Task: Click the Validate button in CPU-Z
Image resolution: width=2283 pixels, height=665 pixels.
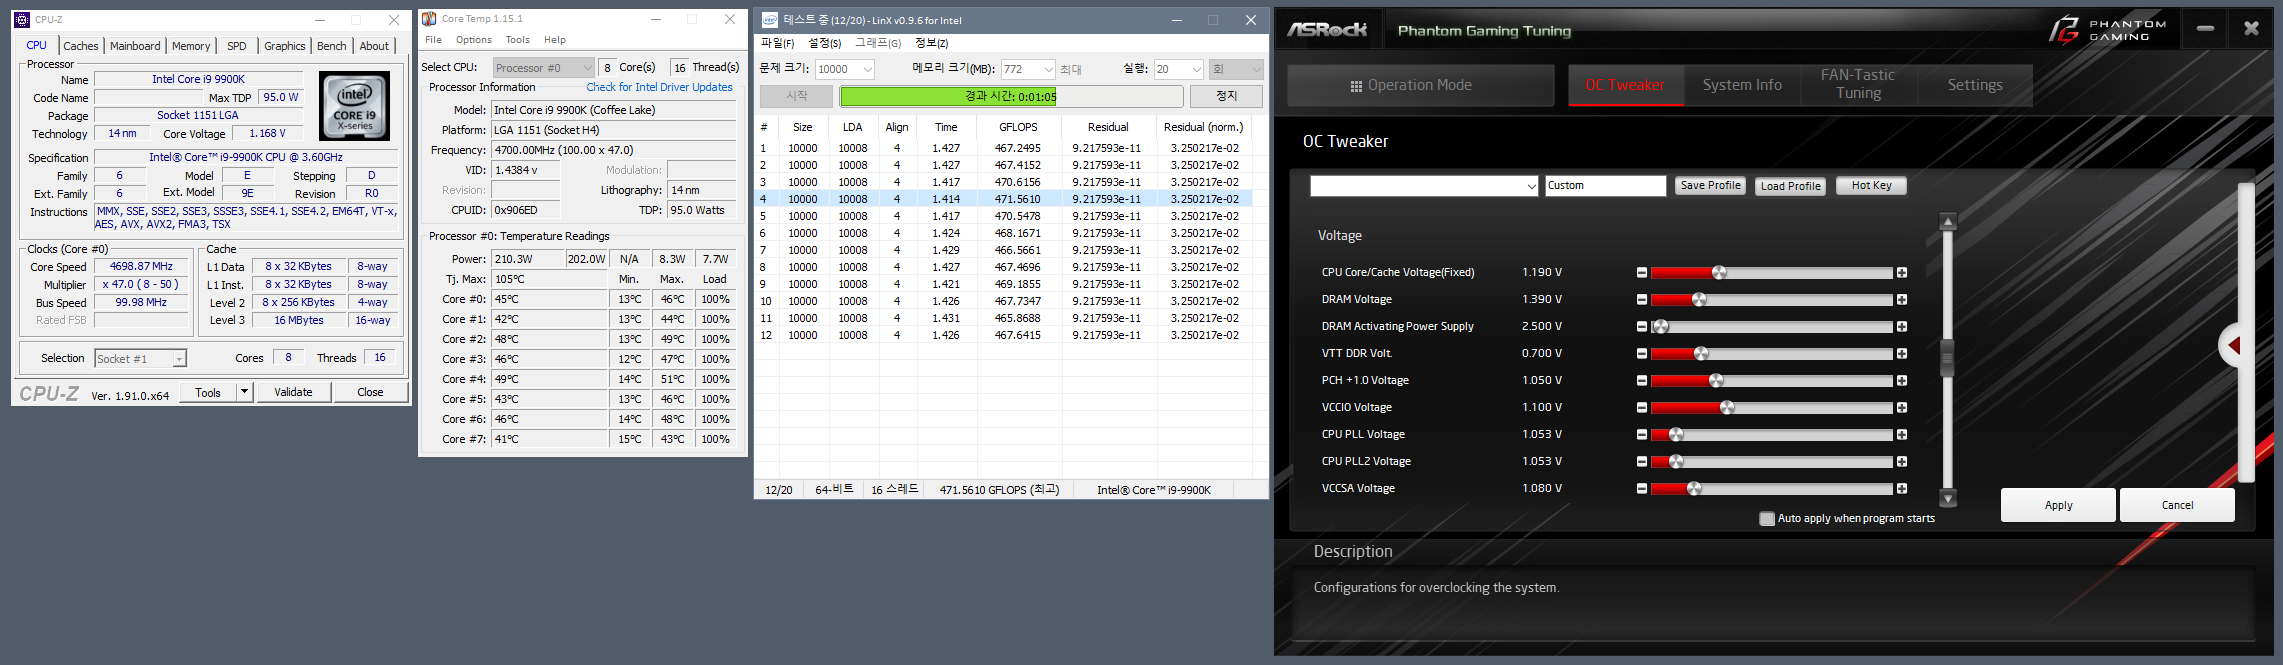Action: [293, 392]
